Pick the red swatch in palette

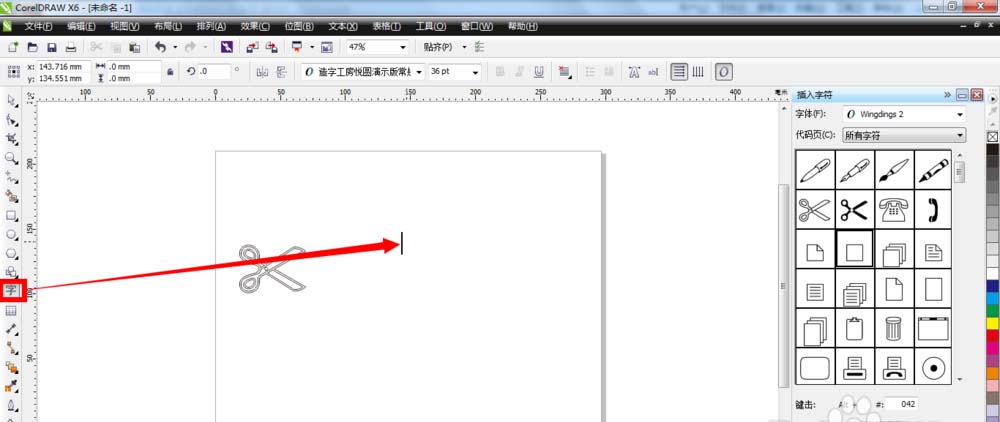[992, 335]
